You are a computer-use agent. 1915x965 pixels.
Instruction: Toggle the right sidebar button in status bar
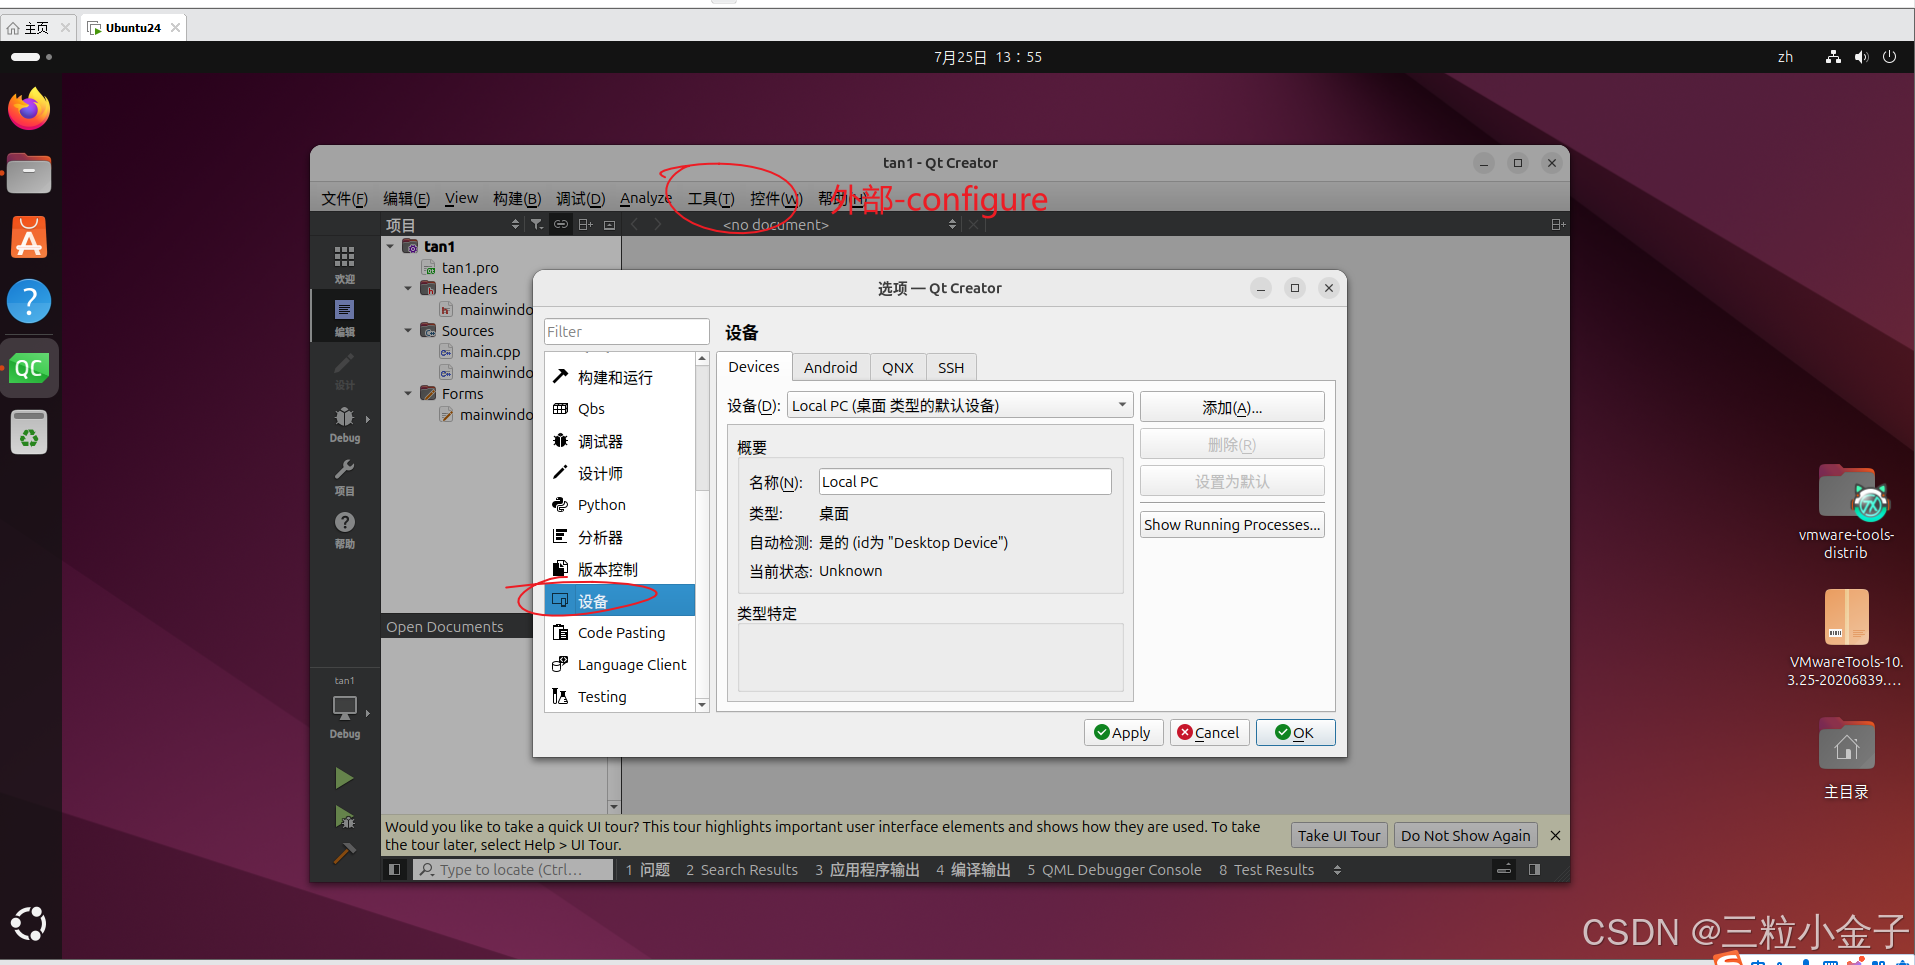point(1534,870)
